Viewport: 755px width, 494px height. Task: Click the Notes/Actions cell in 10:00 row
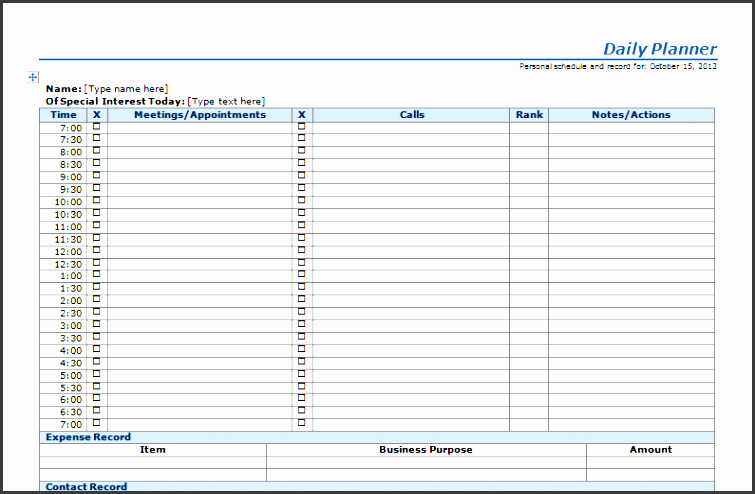631,202
